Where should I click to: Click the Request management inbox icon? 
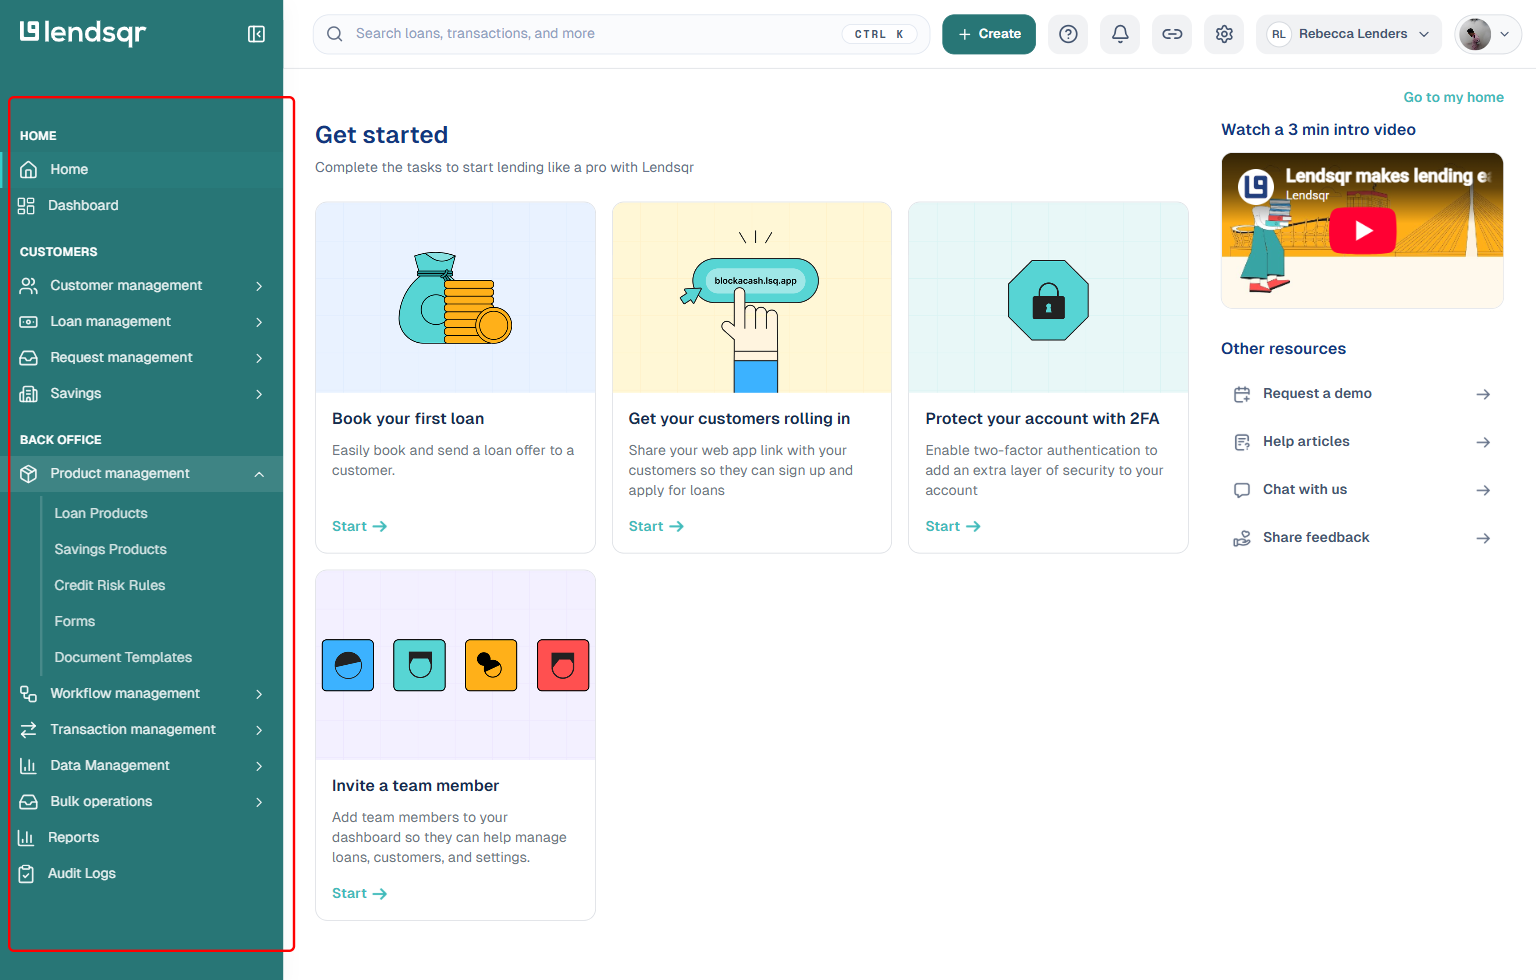29,357
